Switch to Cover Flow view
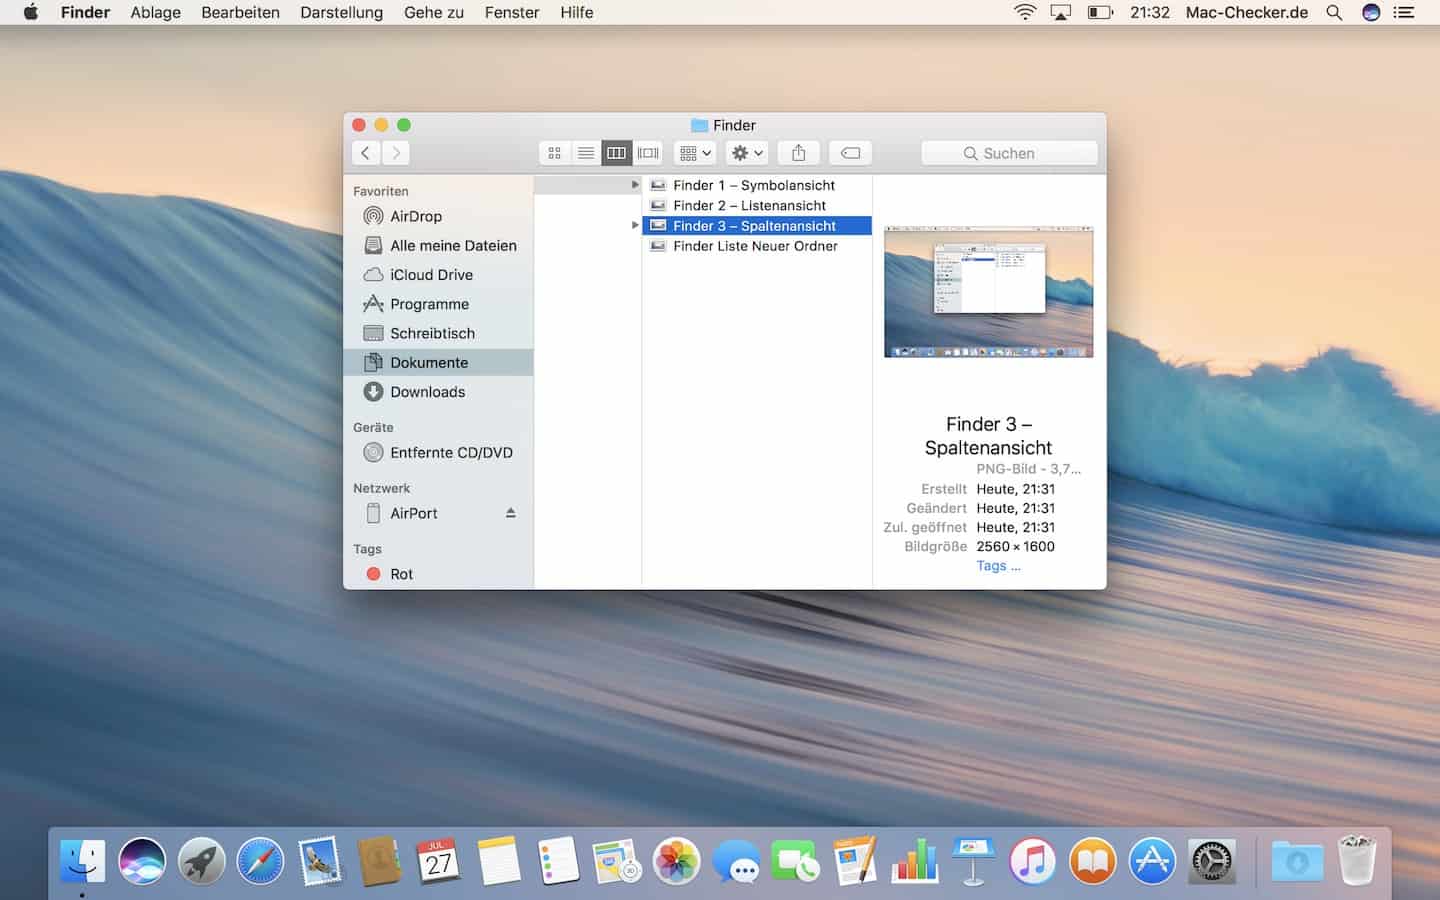Screen dimensions: 1440x900 click(x=648, y=153)
